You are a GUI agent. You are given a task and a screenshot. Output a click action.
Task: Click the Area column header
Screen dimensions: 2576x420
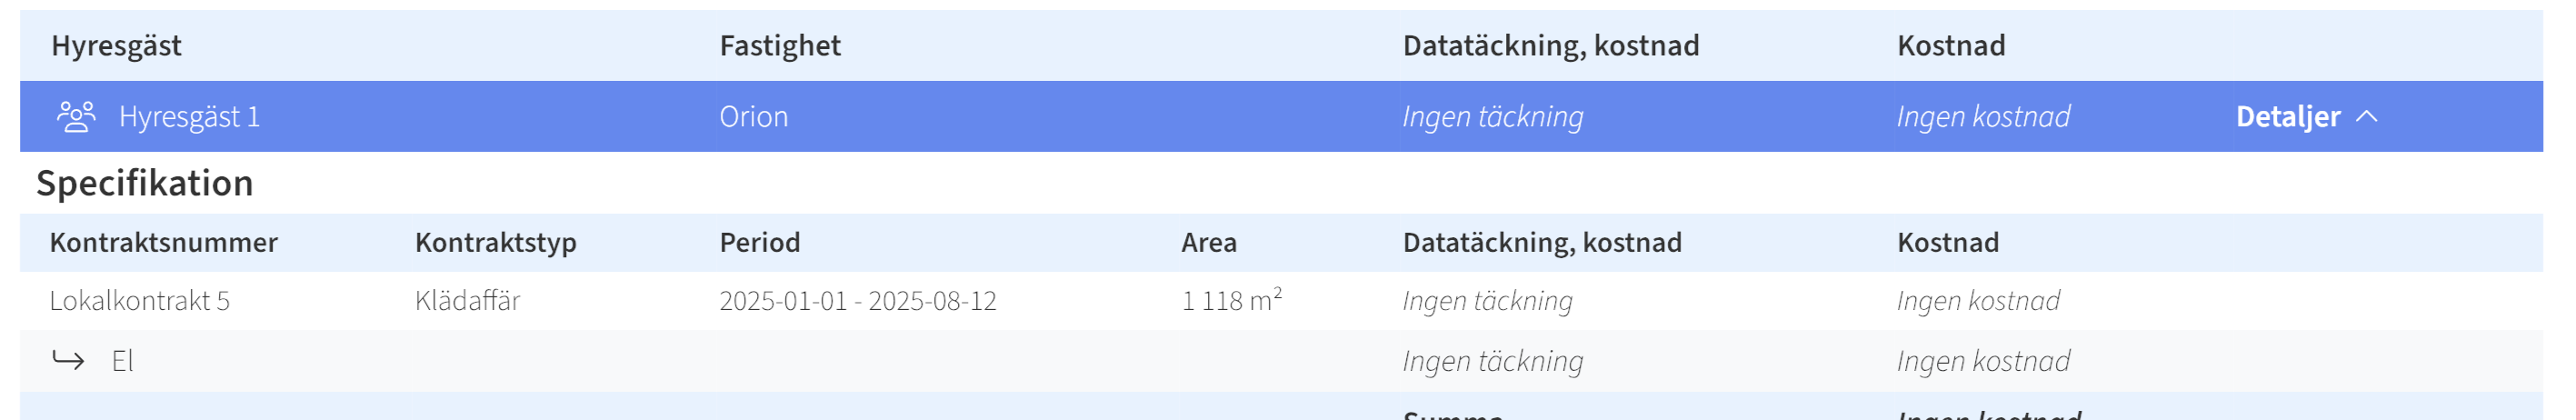click(1209, 243)
